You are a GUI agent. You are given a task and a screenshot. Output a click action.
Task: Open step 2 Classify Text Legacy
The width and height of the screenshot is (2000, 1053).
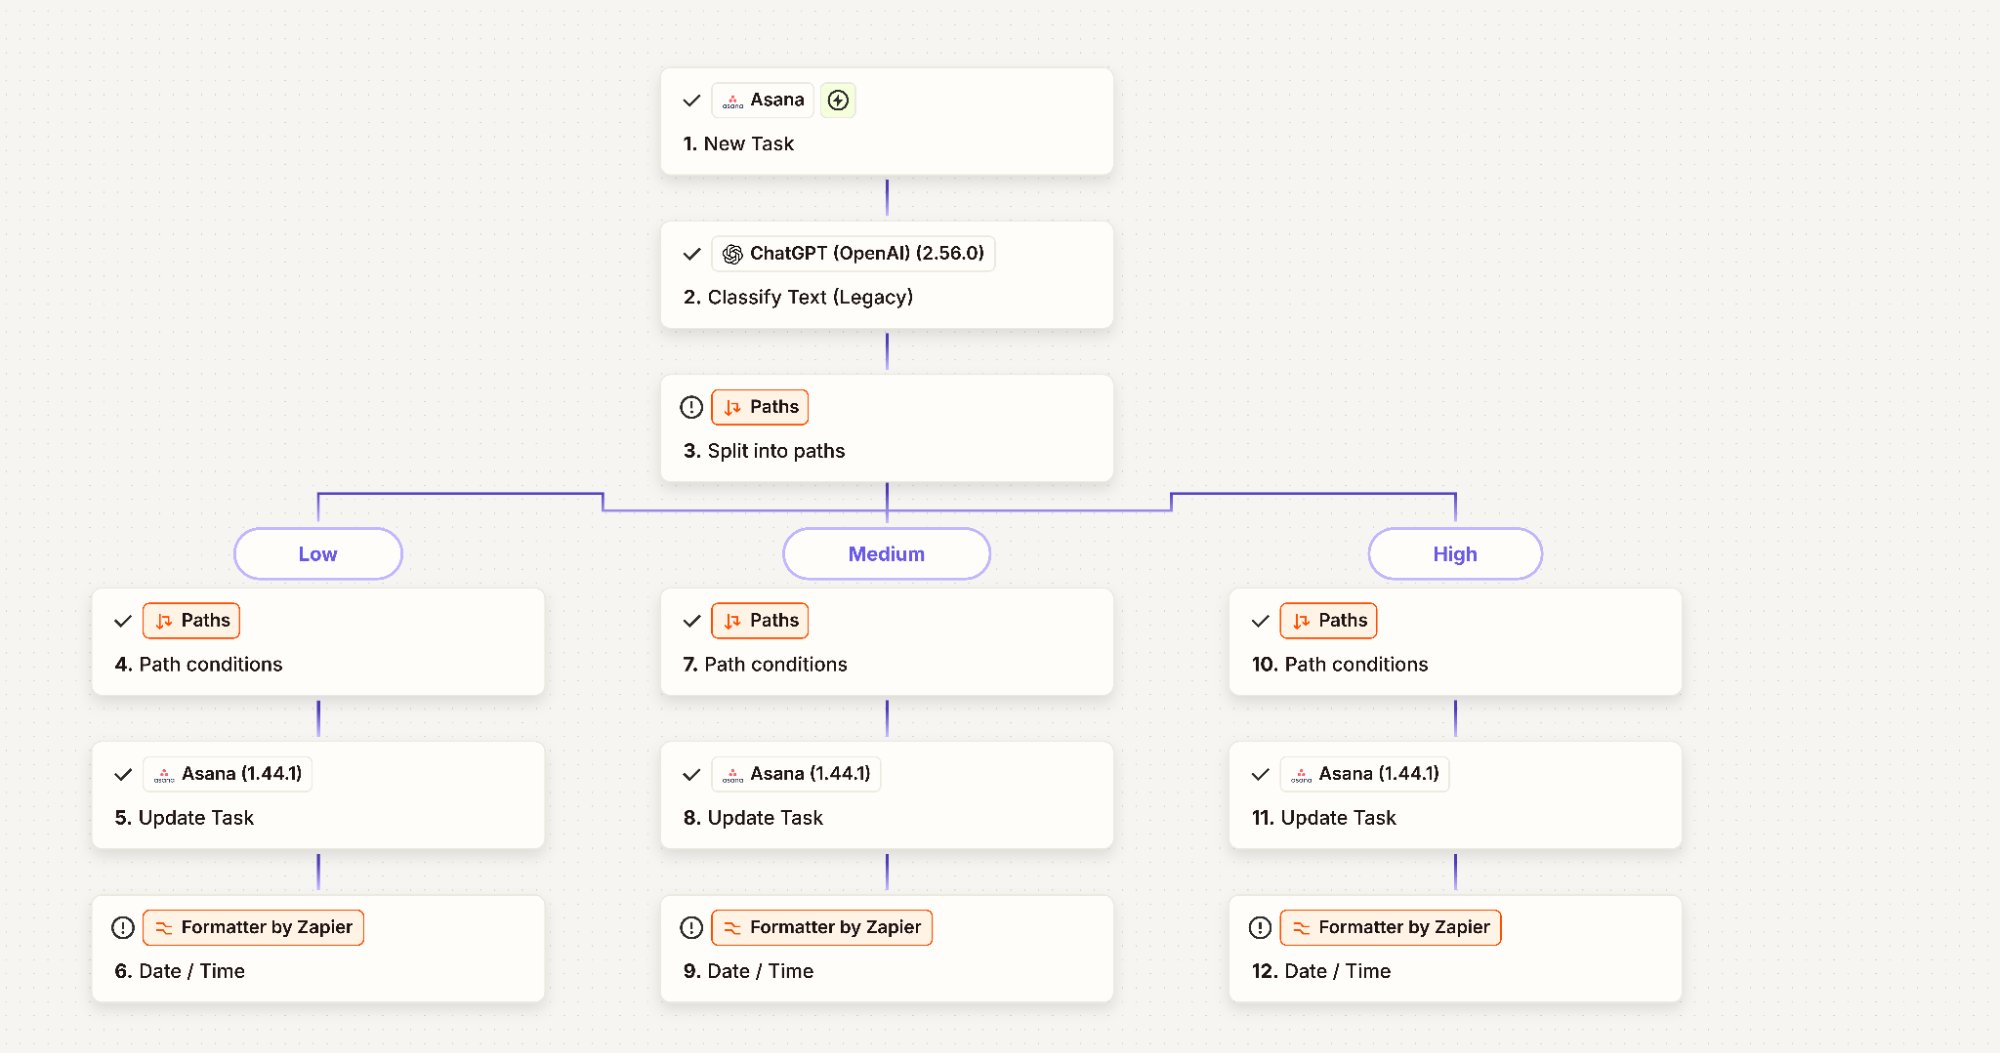pos(886,275)
